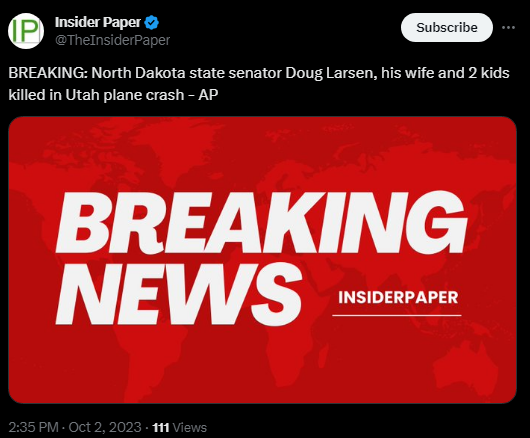530x438 pixels.
Task: Click the 'BREAKING:' prefix in tweet text
Action: (x=48, y=73)
